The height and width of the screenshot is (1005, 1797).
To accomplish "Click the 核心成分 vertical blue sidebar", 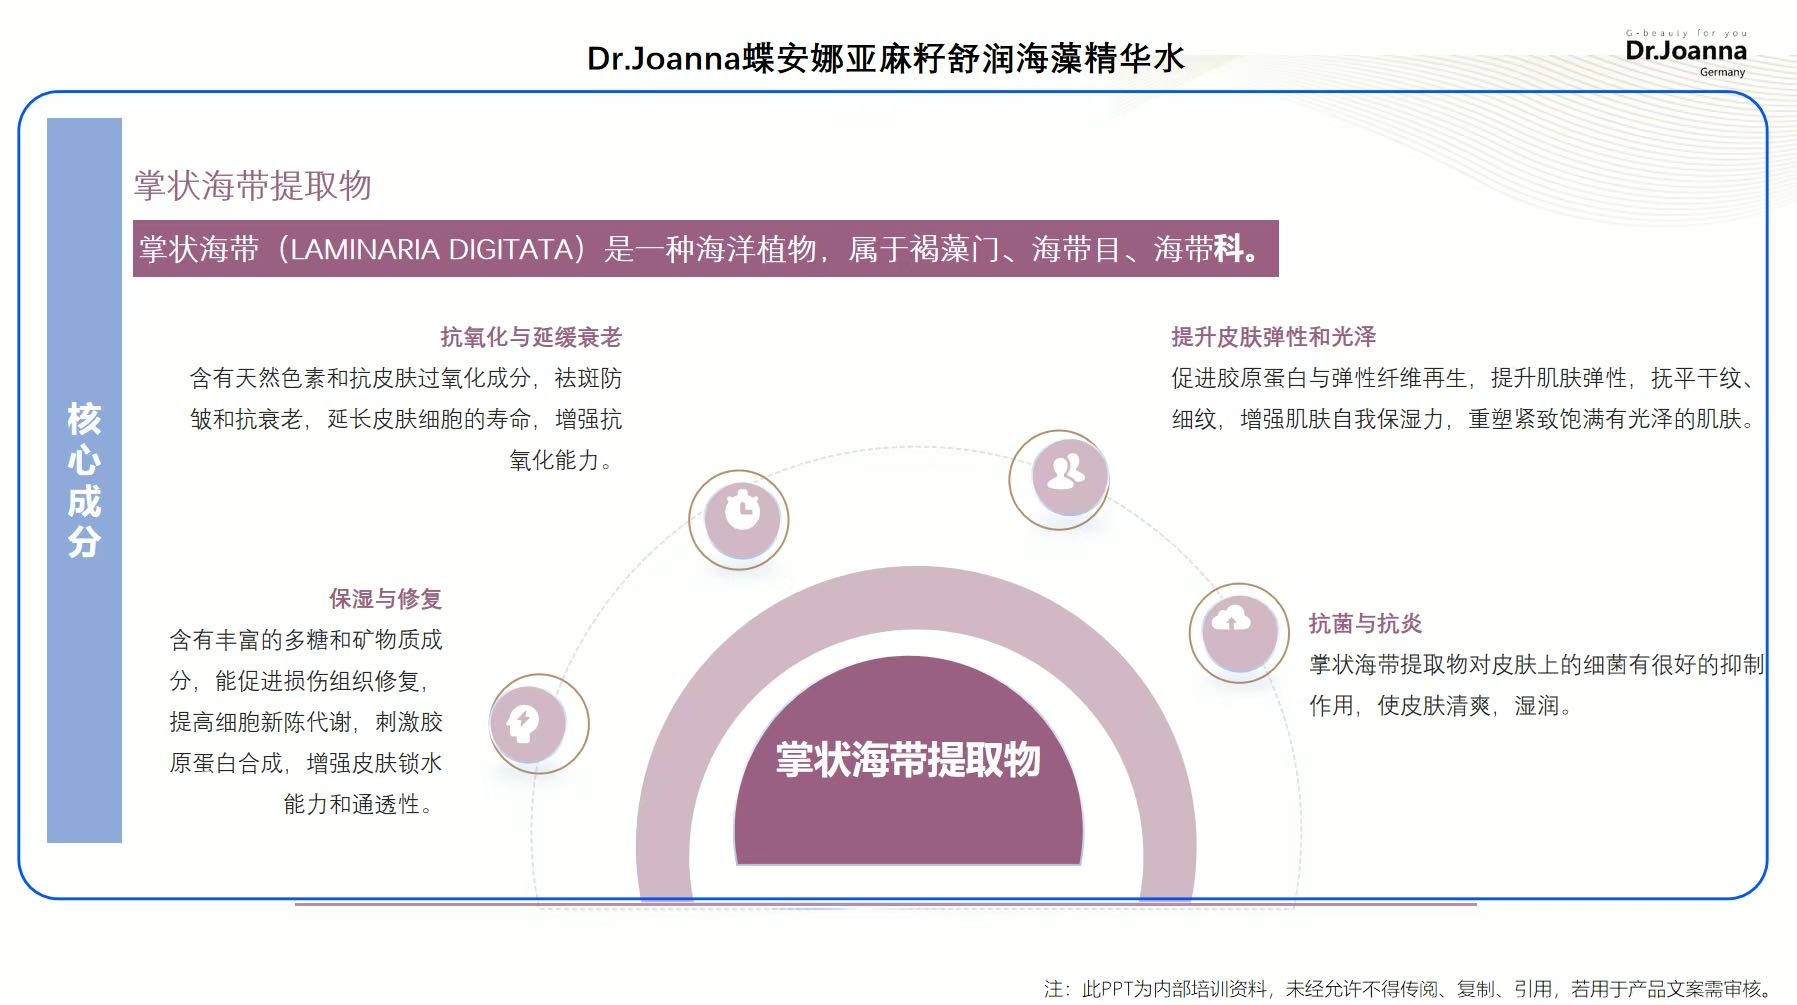I will [84, 480].
